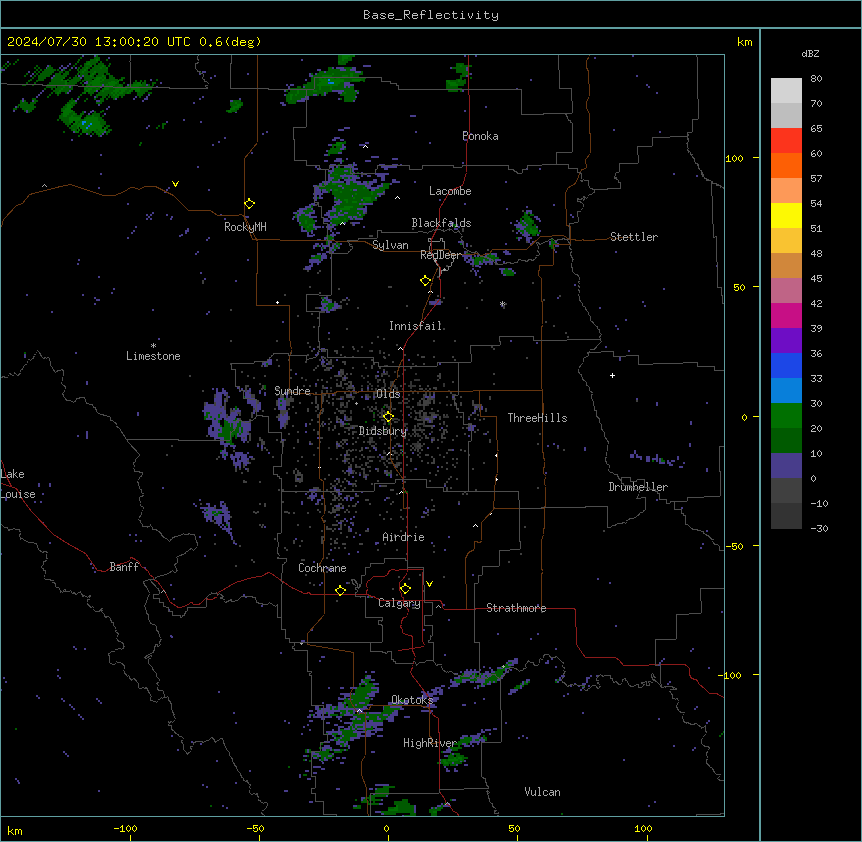Pick the orange 57-60 dBZ legend swatch

click(x=786, y=165)
